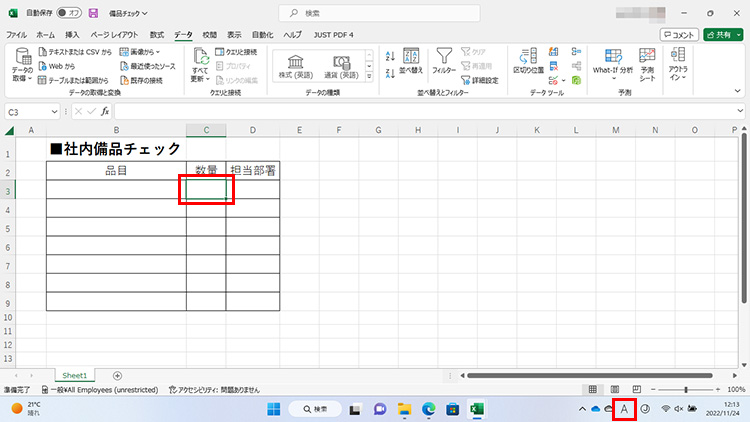Open the データの取得 (Get Data) dropdown

point(23,65)
